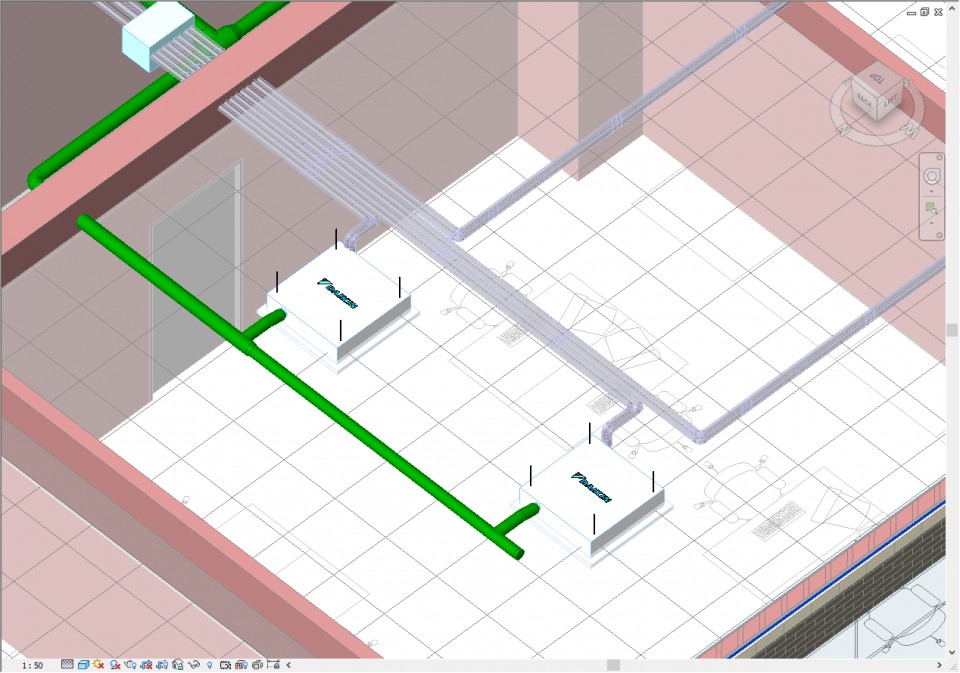Image resolution: width=960 pixels, height=673 pixels.
Task: Click Highlight Displacement Sets icon
Action: 257,664
